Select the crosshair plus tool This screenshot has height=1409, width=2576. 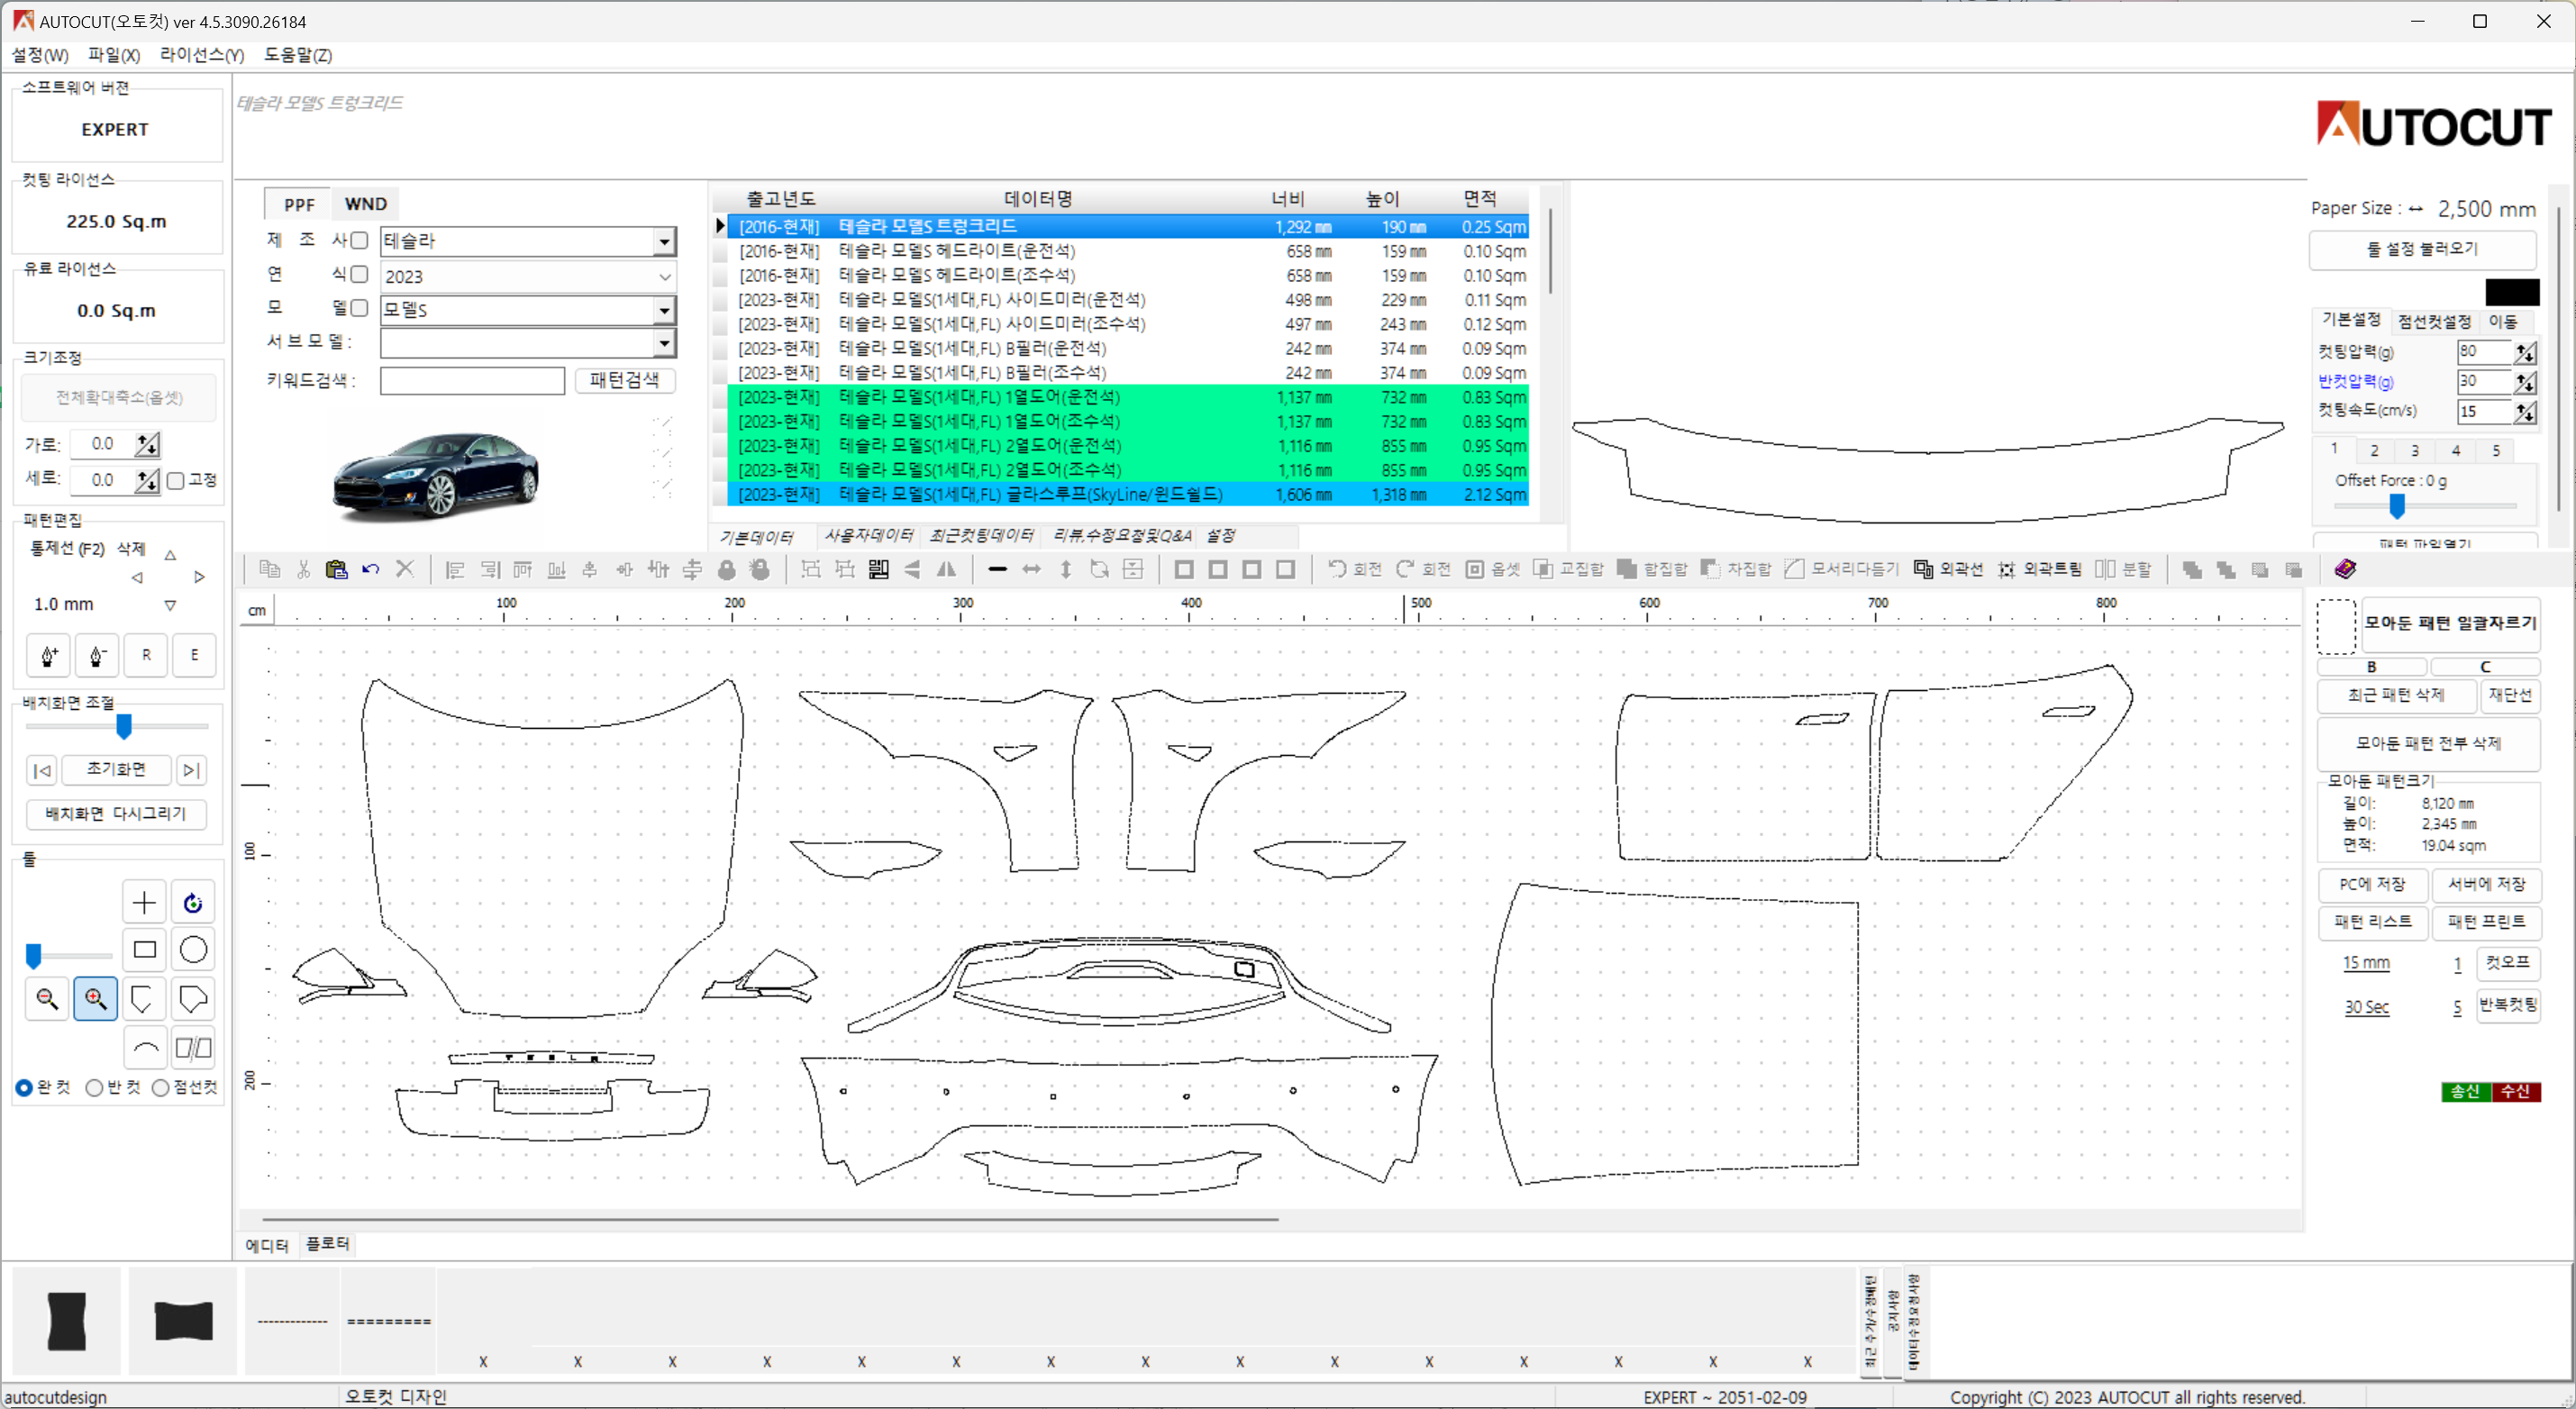[144, 903]
